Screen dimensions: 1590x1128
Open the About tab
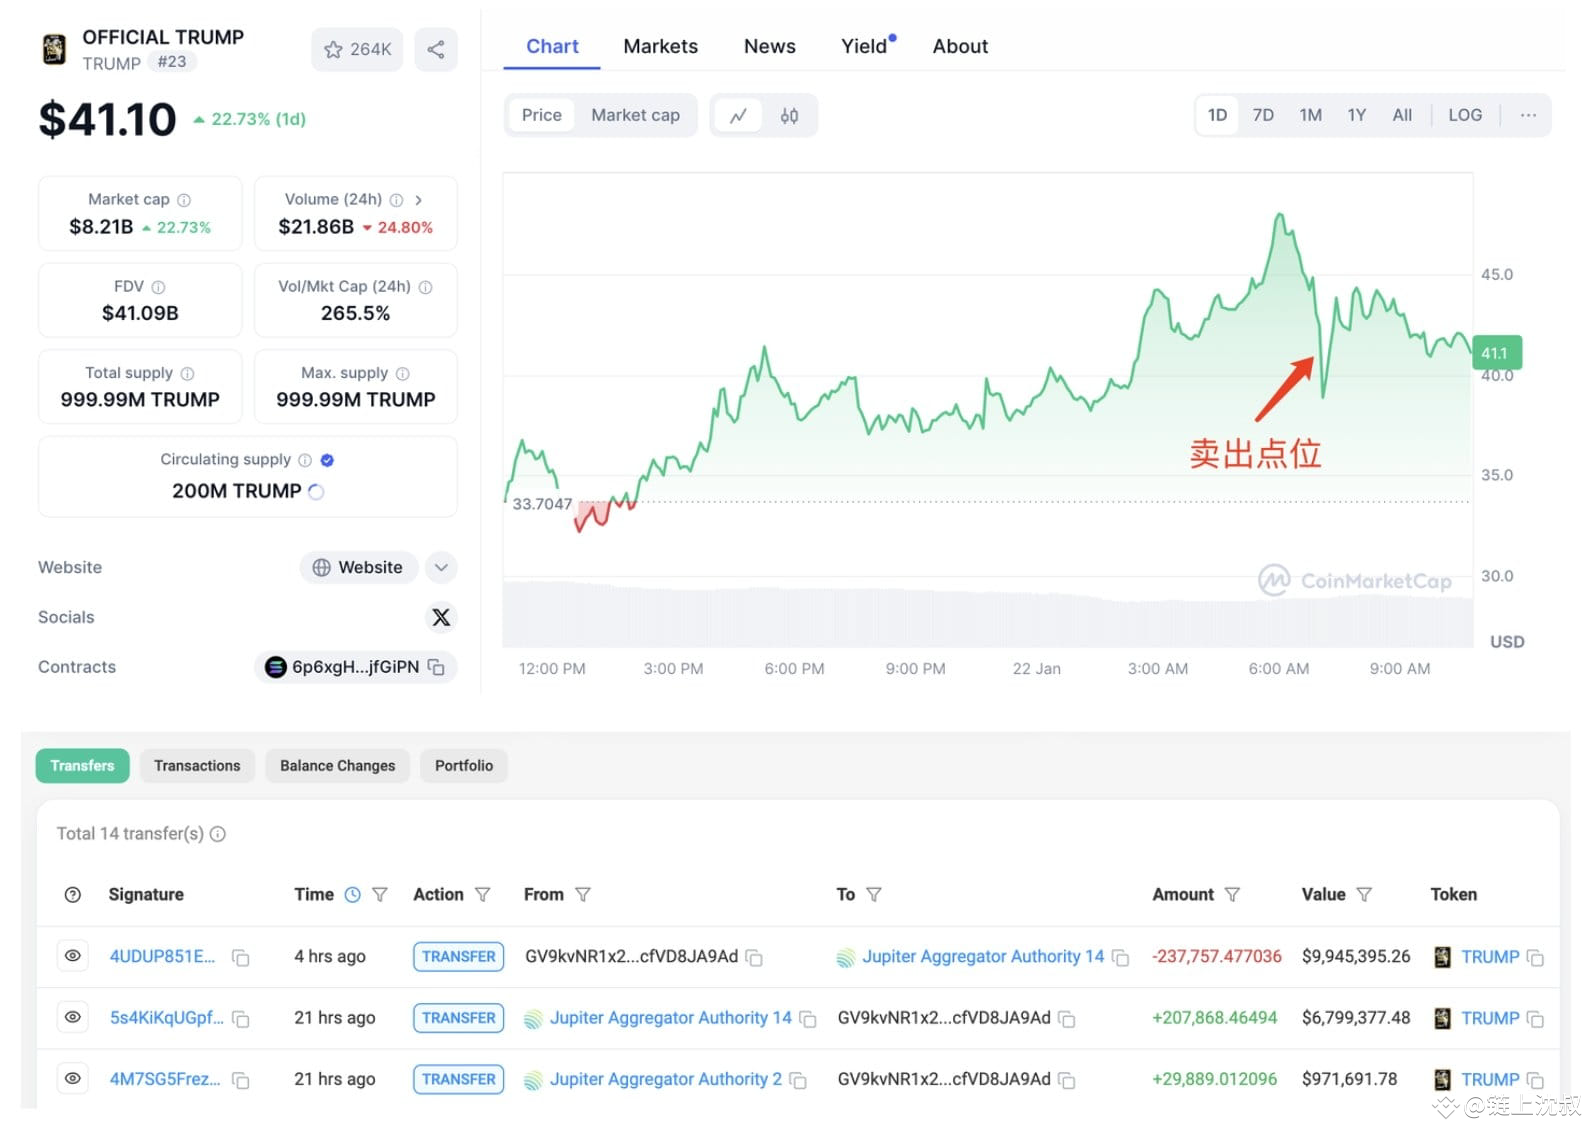click(x=960, y=46)
